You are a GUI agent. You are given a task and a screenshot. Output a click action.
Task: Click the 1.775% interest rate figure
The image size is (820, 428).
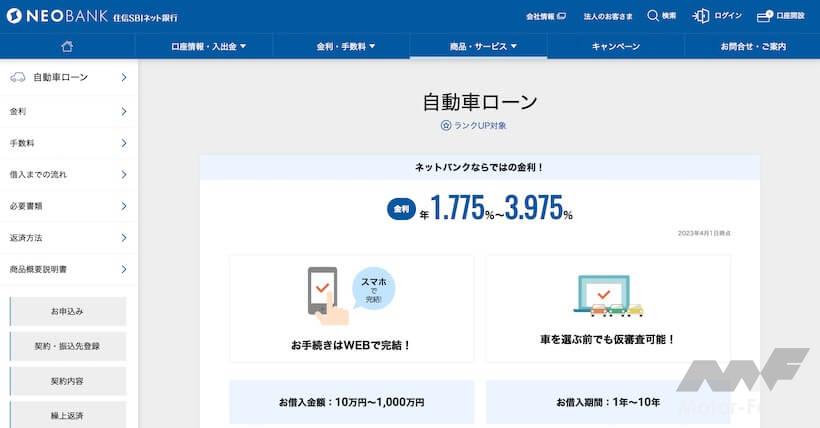462,208
